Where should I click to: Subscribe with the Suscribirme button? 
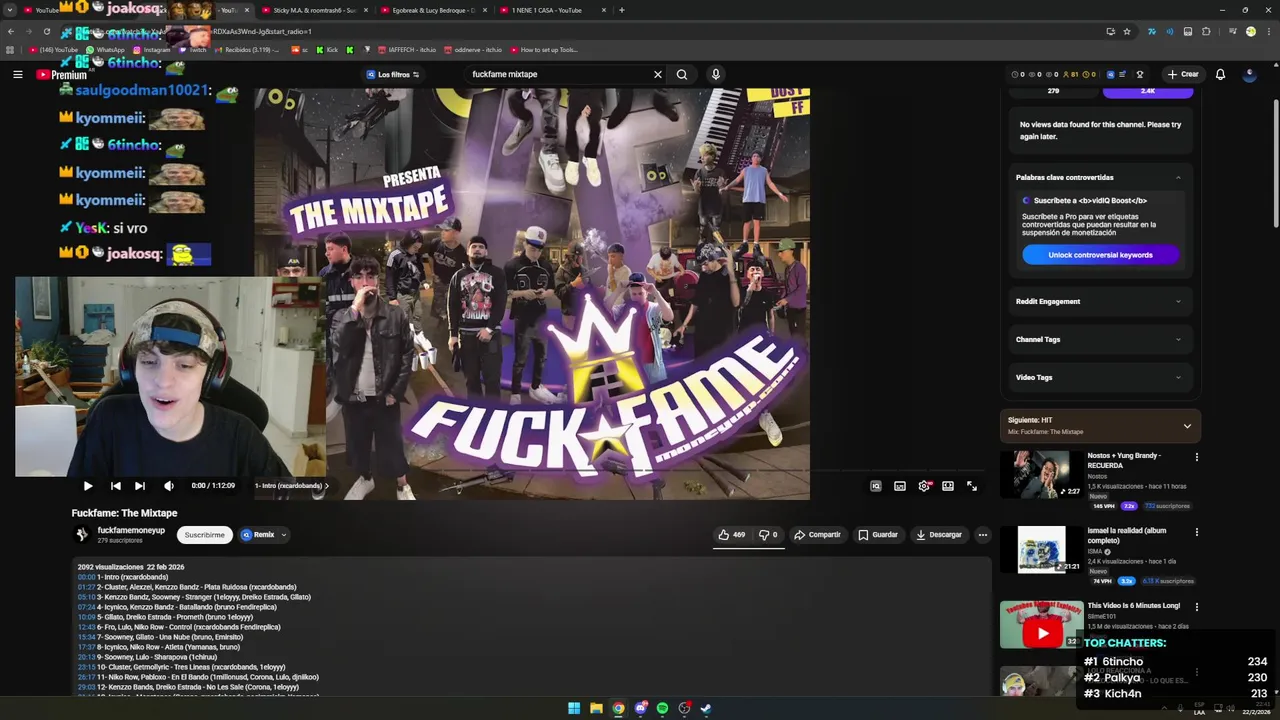(x=205, y=535)
